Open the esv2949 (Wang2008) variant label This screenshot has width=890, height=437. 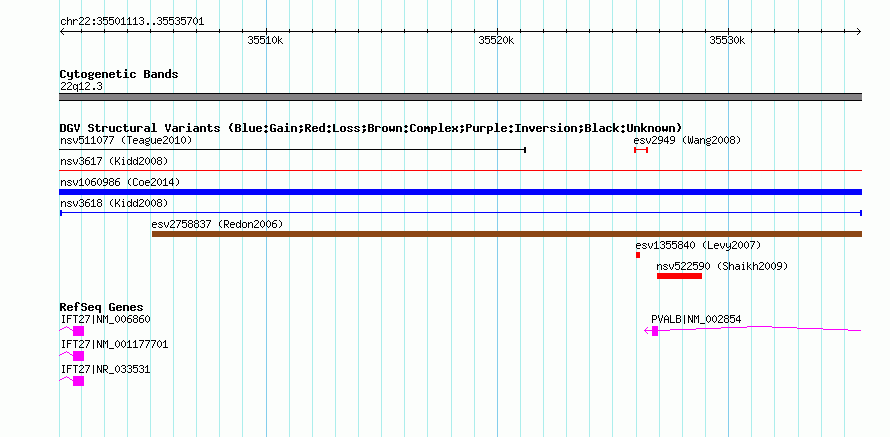click(x=687, y=140)
